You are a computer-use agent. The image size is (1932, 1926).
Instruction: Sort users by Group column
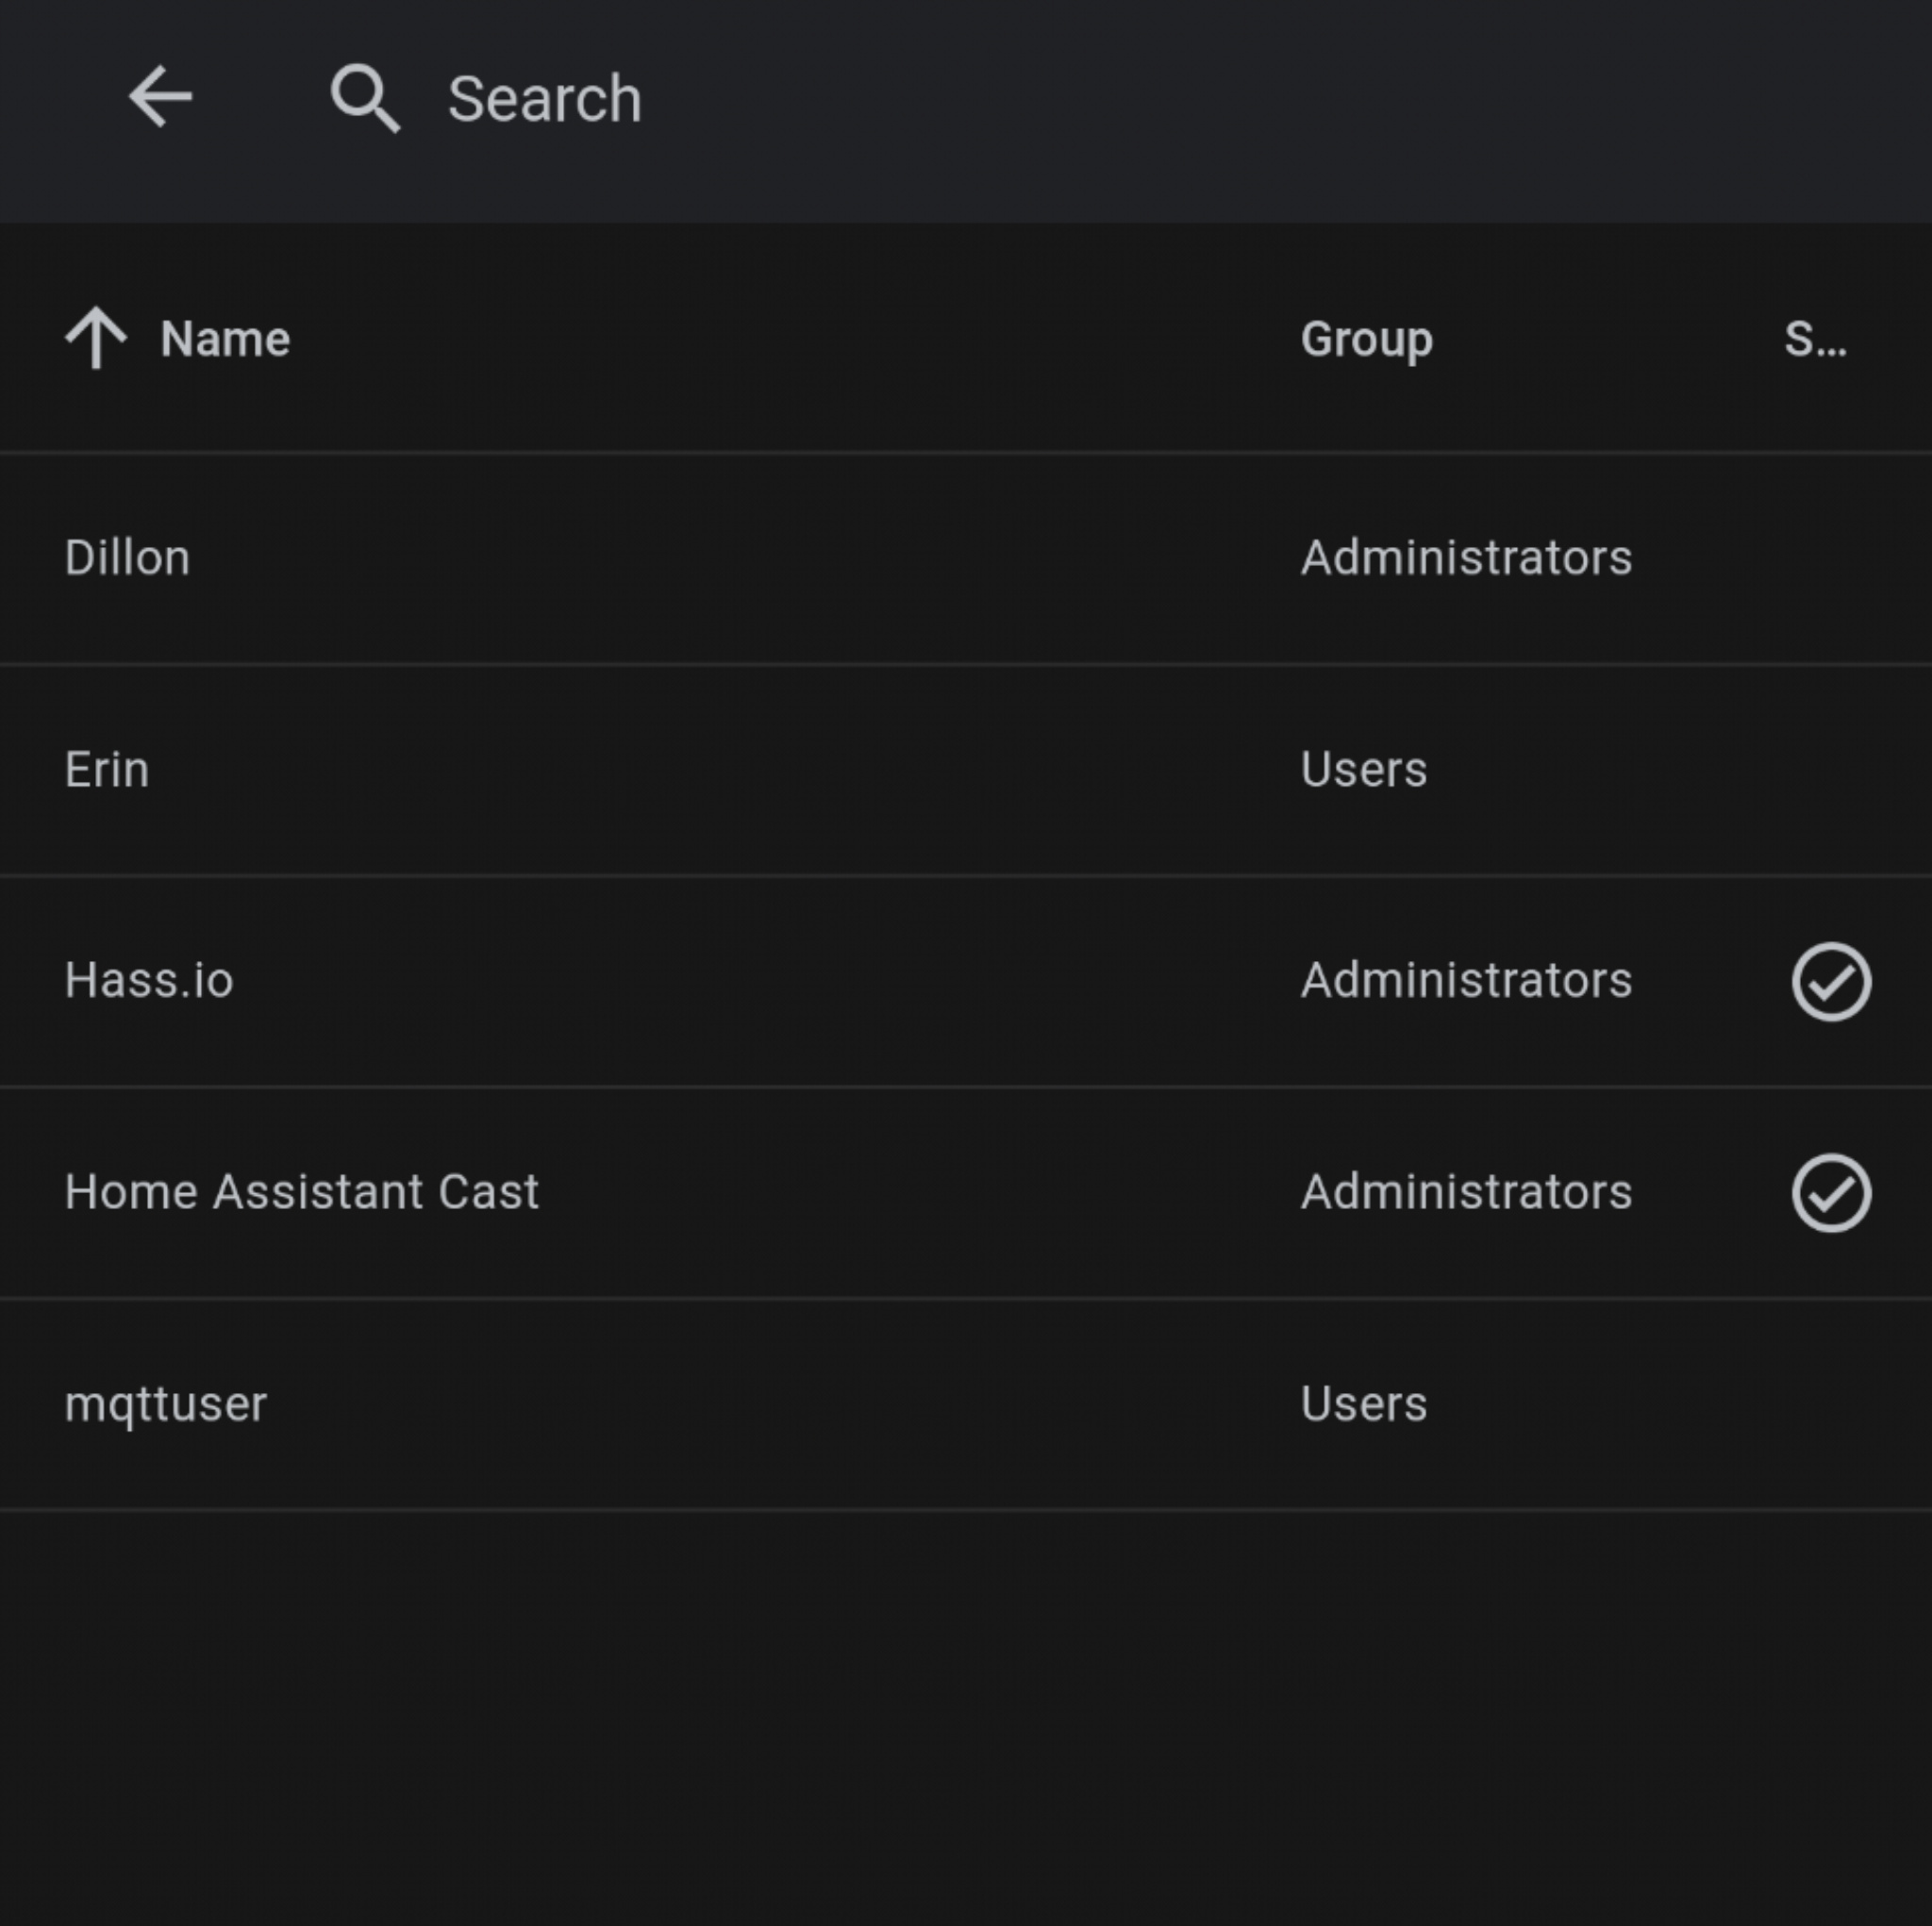click(1366, 339)
